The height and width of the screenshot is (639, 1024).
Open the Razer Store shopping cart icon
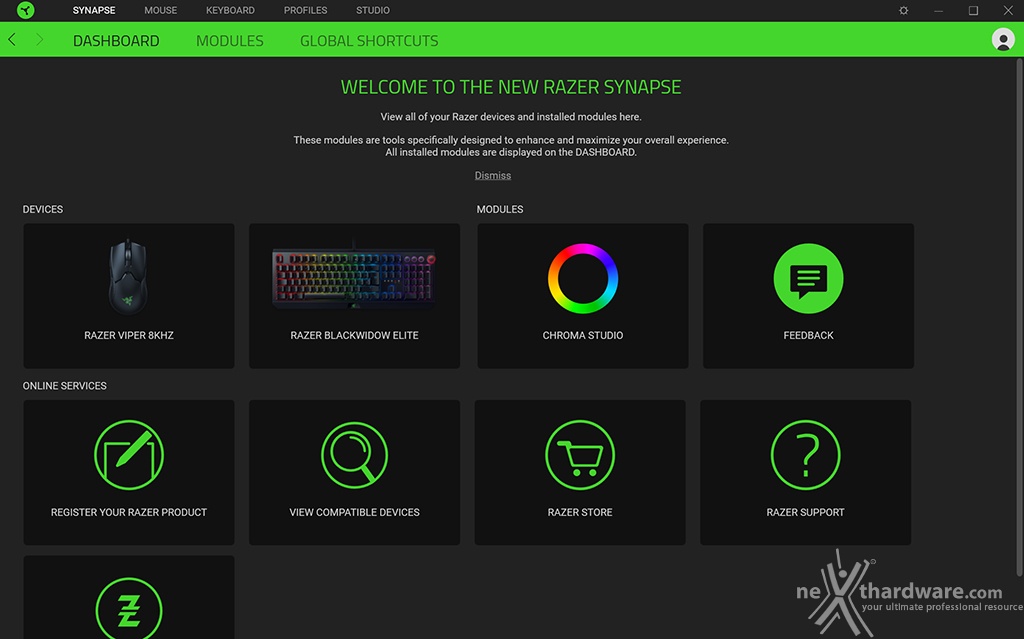coord(580,455)
